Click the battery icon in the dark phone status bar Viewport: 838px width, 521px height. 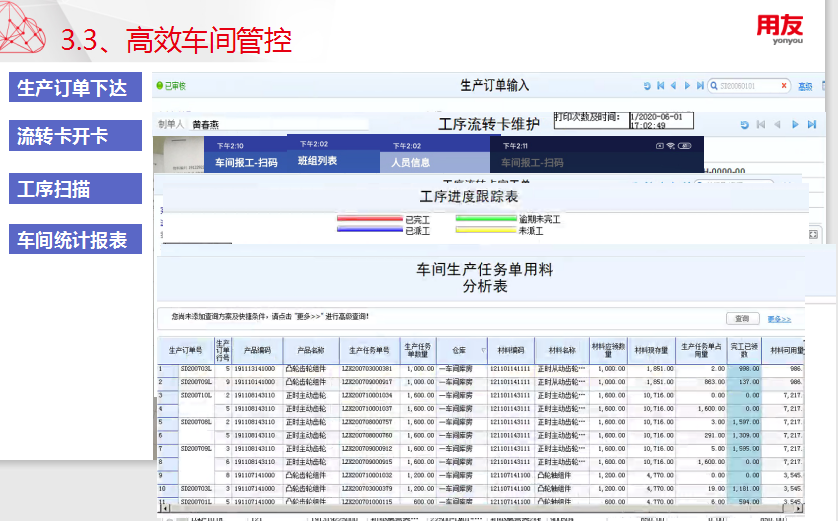(686, 146)
